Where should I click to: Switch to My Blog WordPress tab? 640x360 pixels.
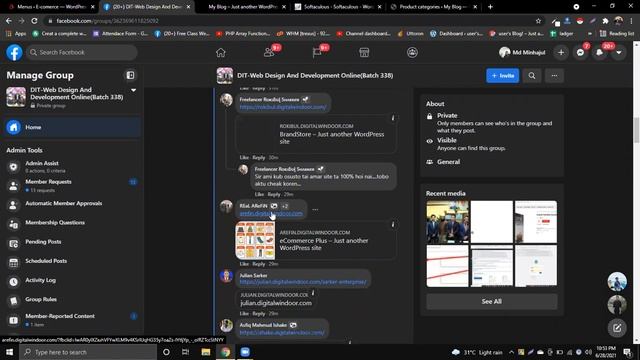point(242,7)
